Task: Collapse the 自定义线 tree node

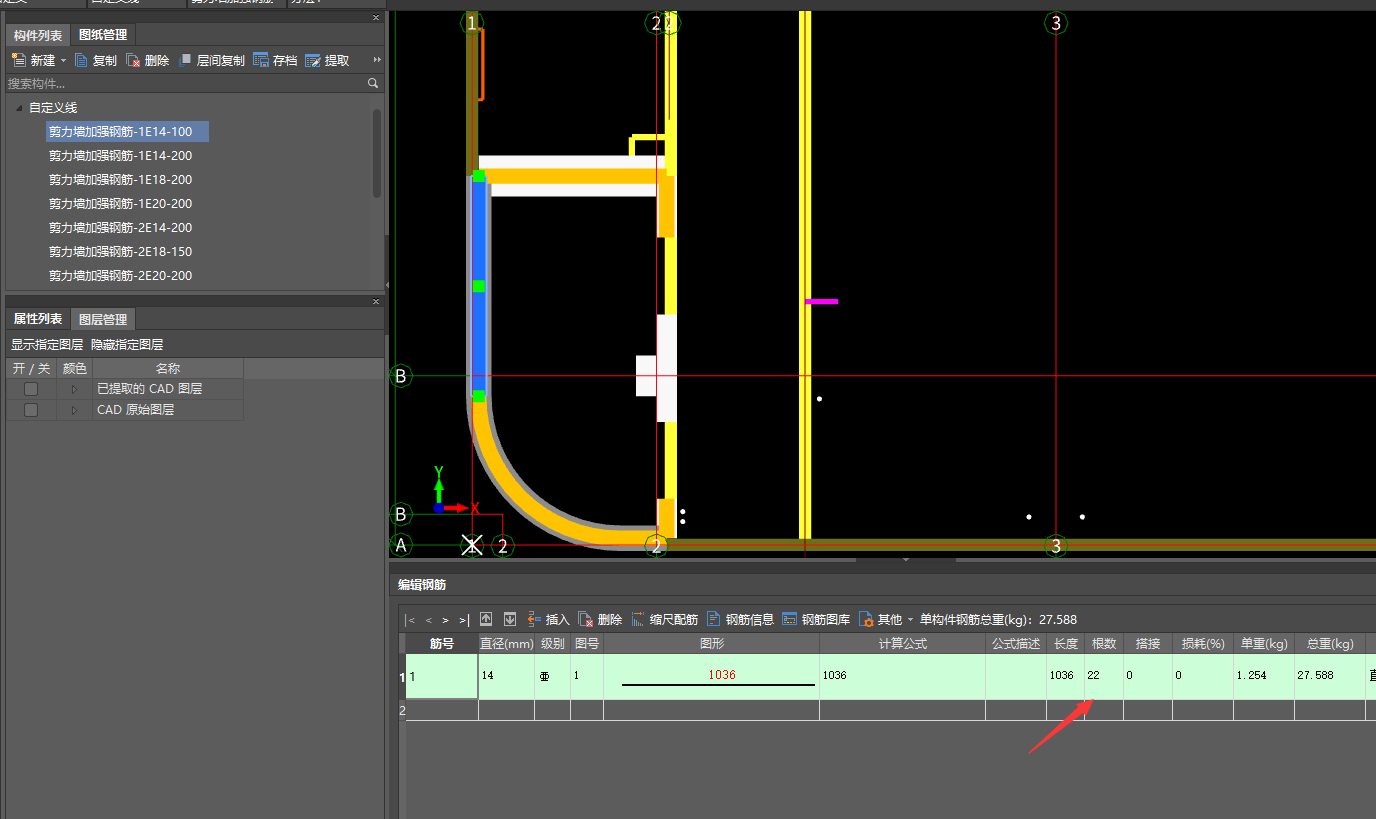Action: tap(19, 108)
